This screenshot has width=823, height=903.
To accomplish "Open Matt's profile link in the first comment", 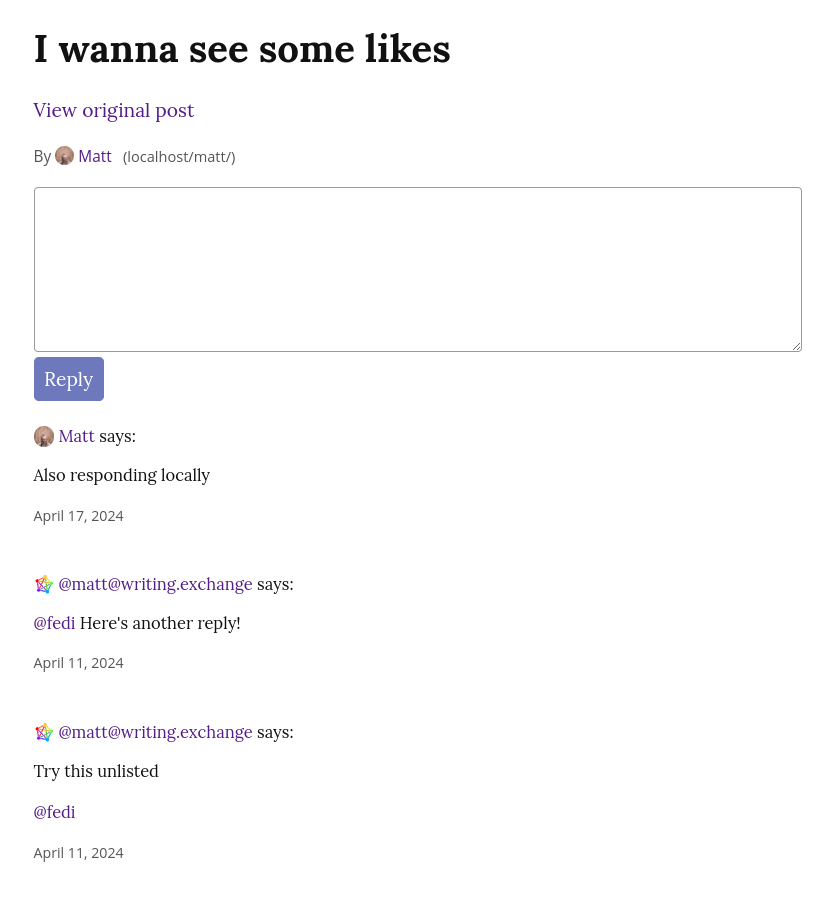I will [x=76, y=436].
